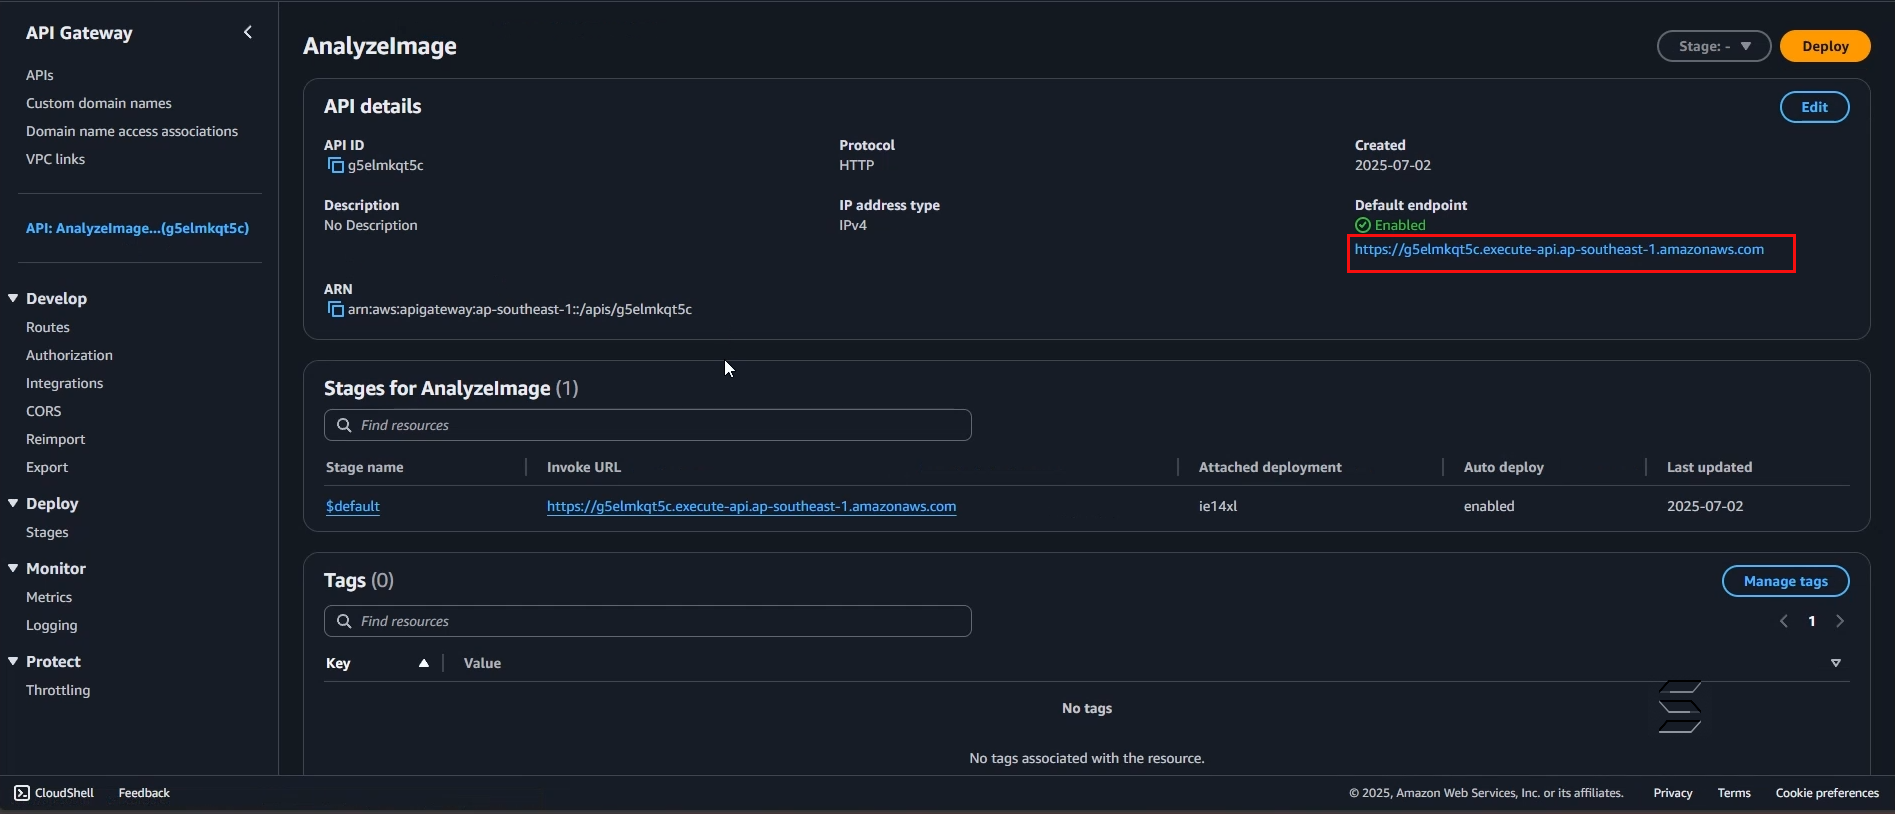This screenshot has height=814, width=1895.
Task: Open Reimport page
Action: coord(55,439)
